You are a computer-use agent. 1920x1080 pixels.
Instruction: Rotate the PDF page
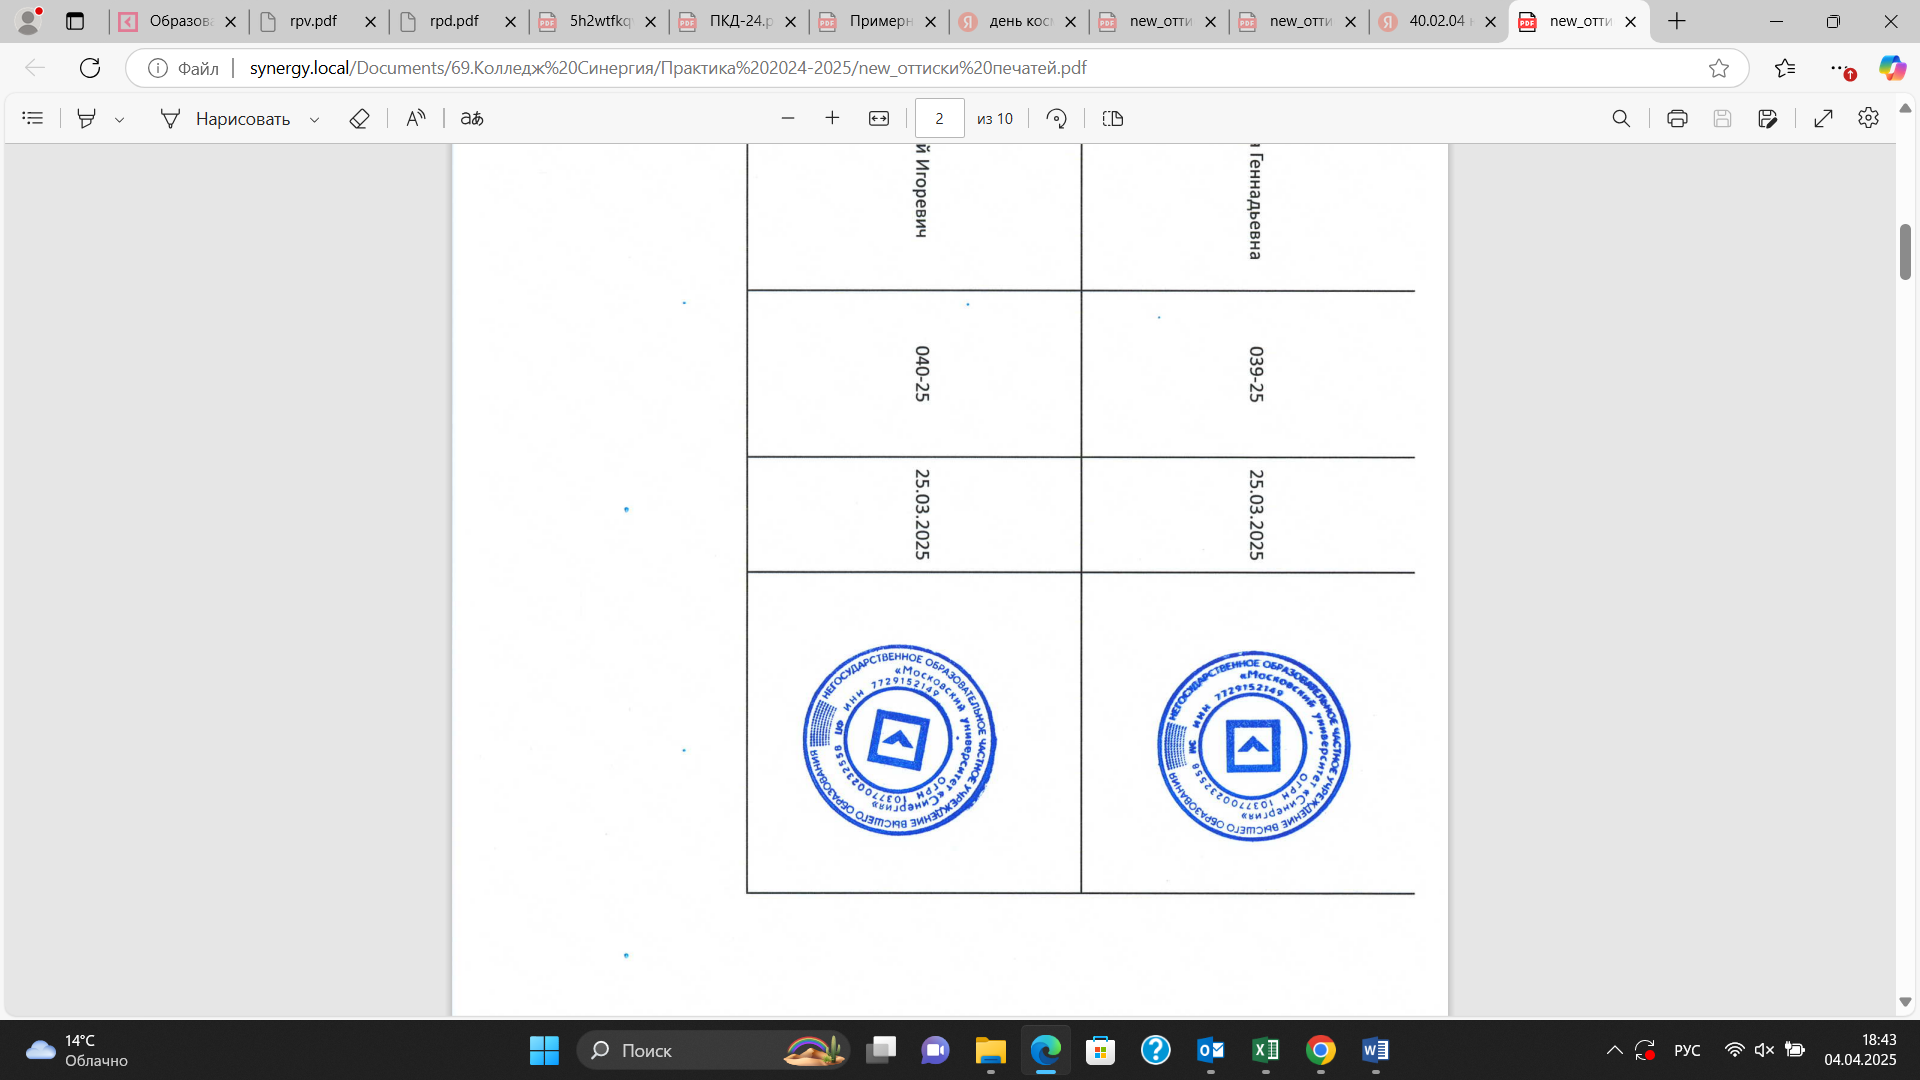coord(1056,118)
